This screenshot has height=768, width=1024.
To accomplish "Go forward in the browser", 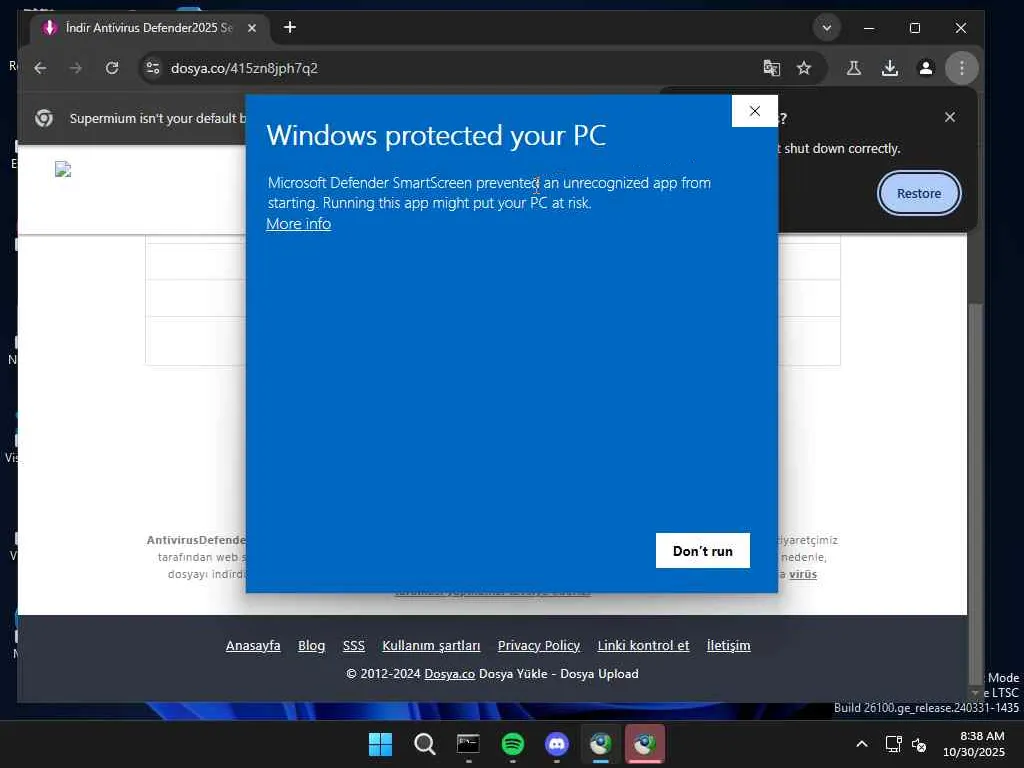I will pos(76,68).
